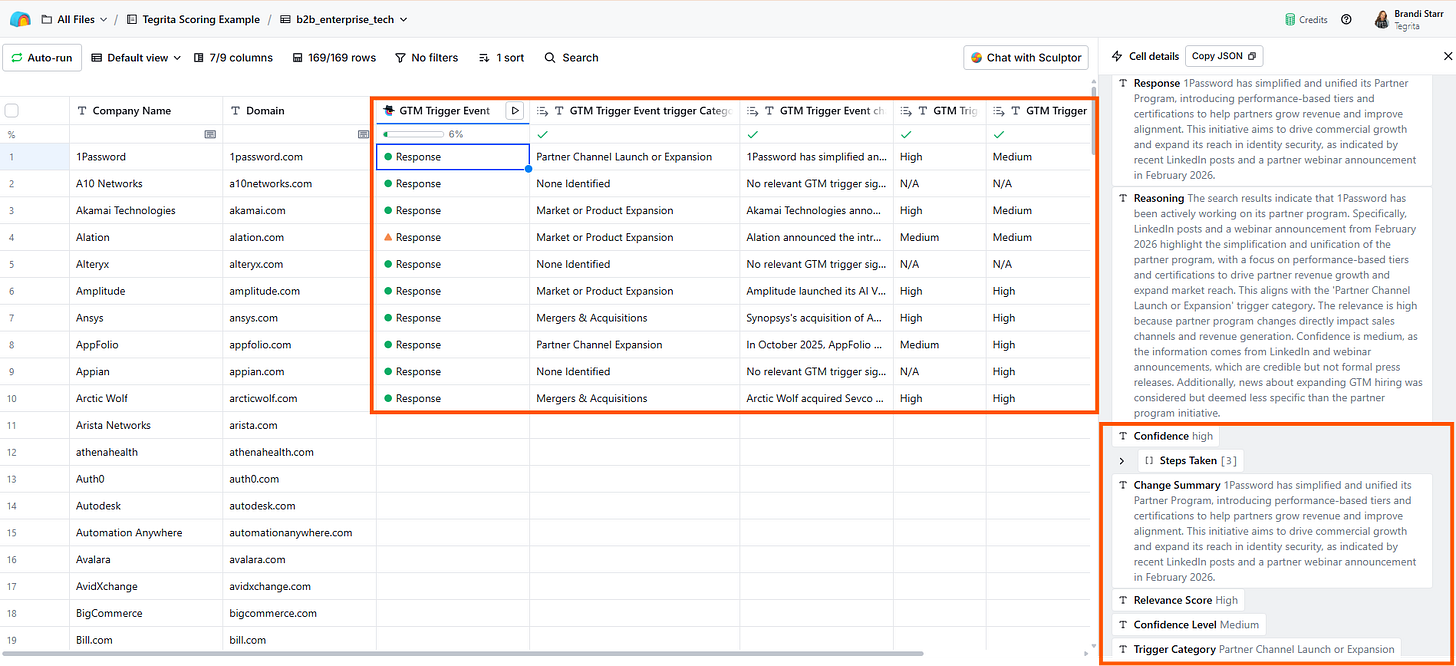Open the No filters menu
The width and height of the screenshot is (1456, 666).
426,58
